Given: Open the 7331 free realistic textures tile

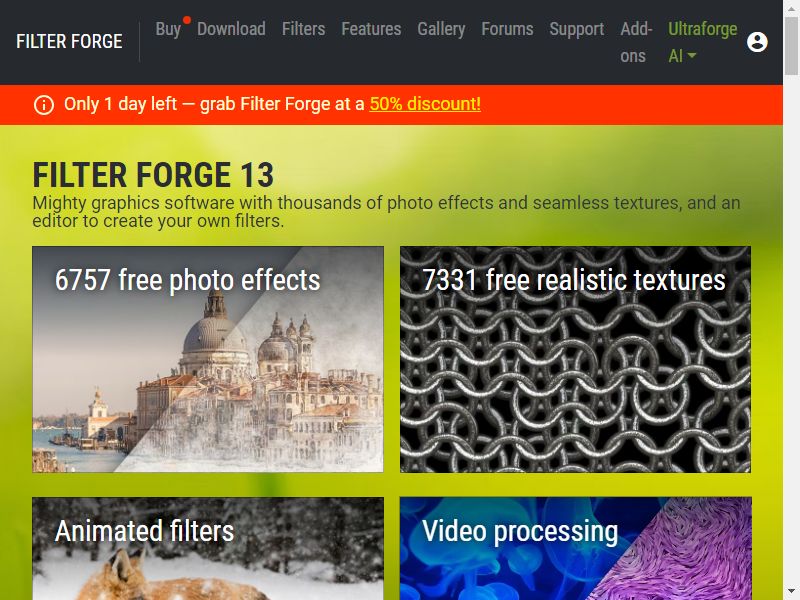Looking at the screenshot, I should (575, 359).
